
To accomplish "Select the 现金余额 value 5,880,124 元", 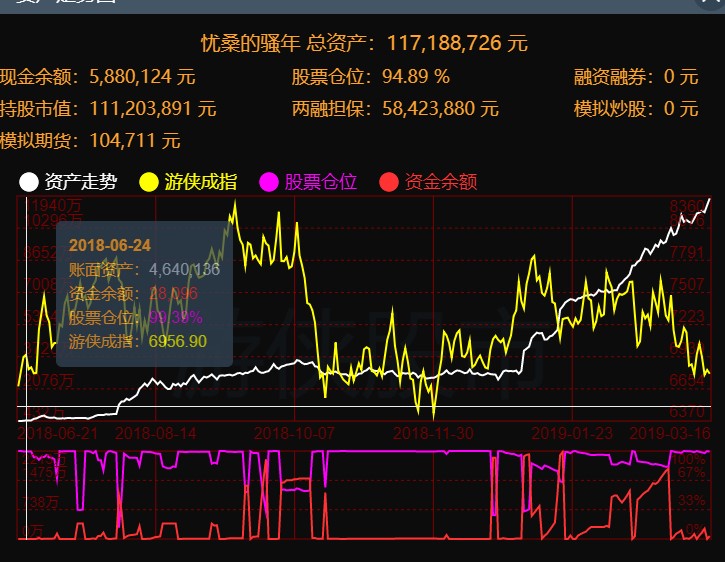I will [143, 76].
